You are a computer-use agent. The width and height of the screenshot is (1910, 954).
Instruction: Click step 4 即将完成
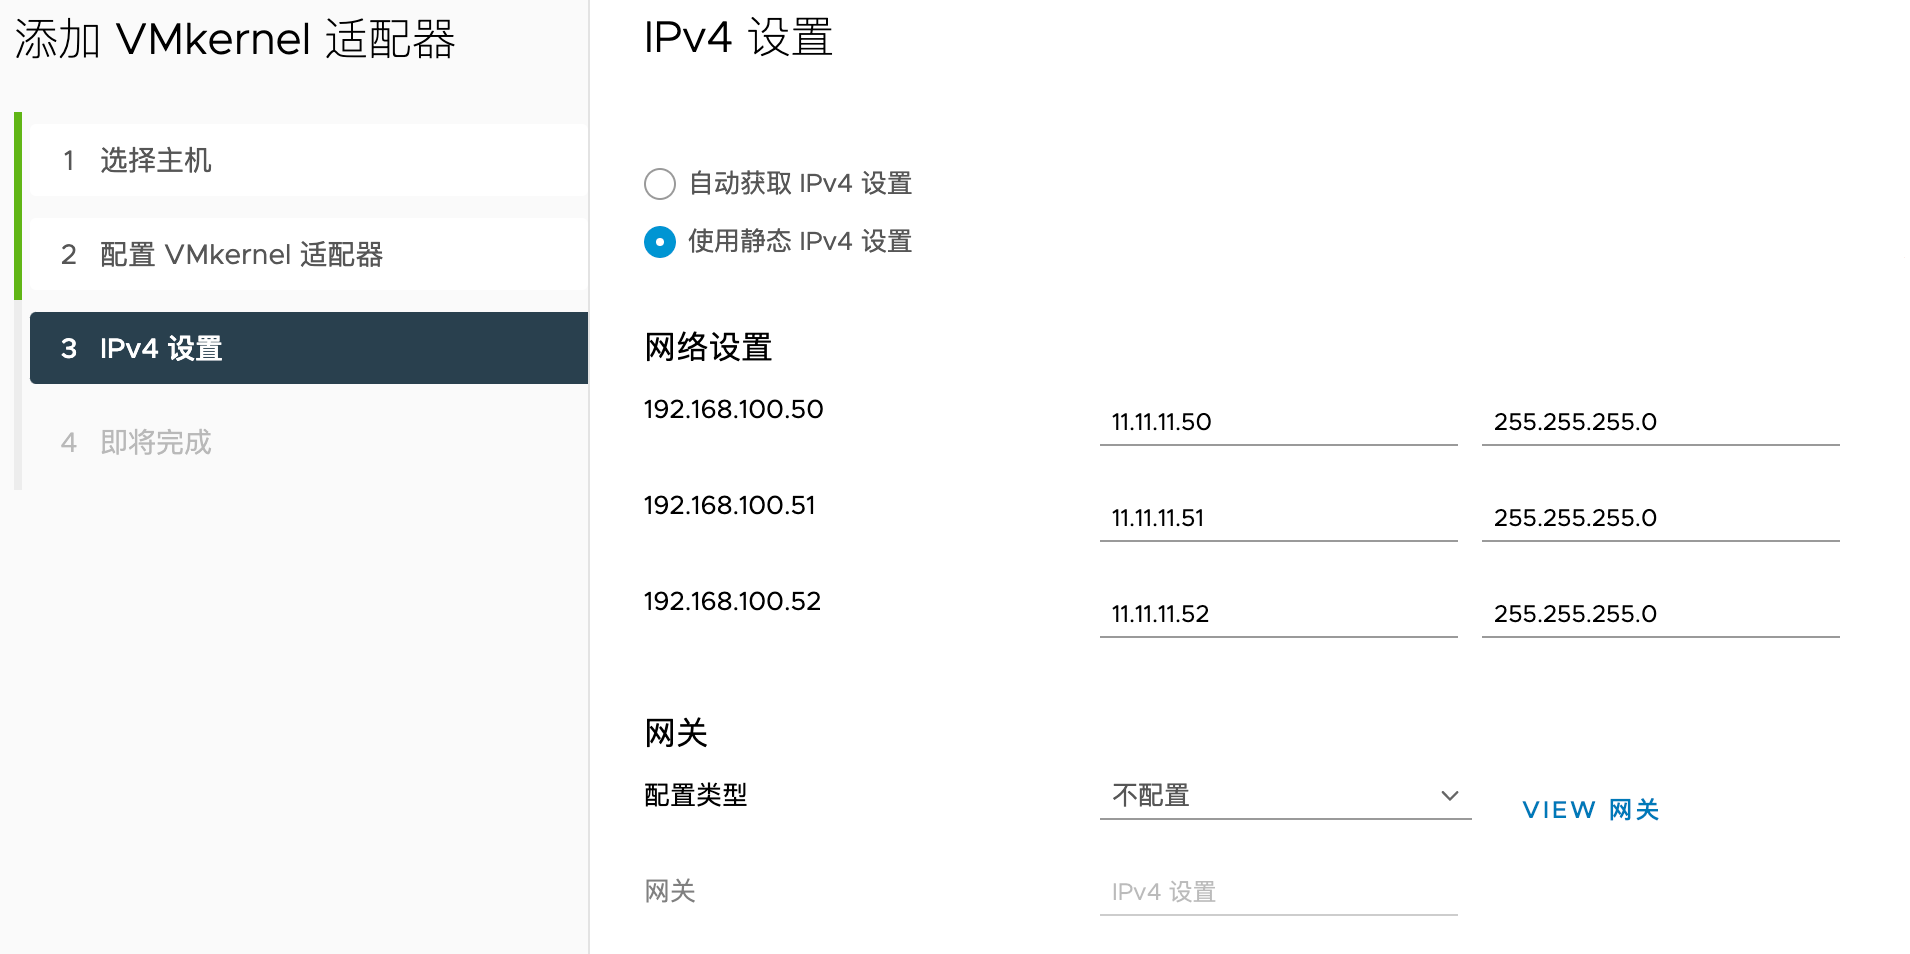click(309, 442)
